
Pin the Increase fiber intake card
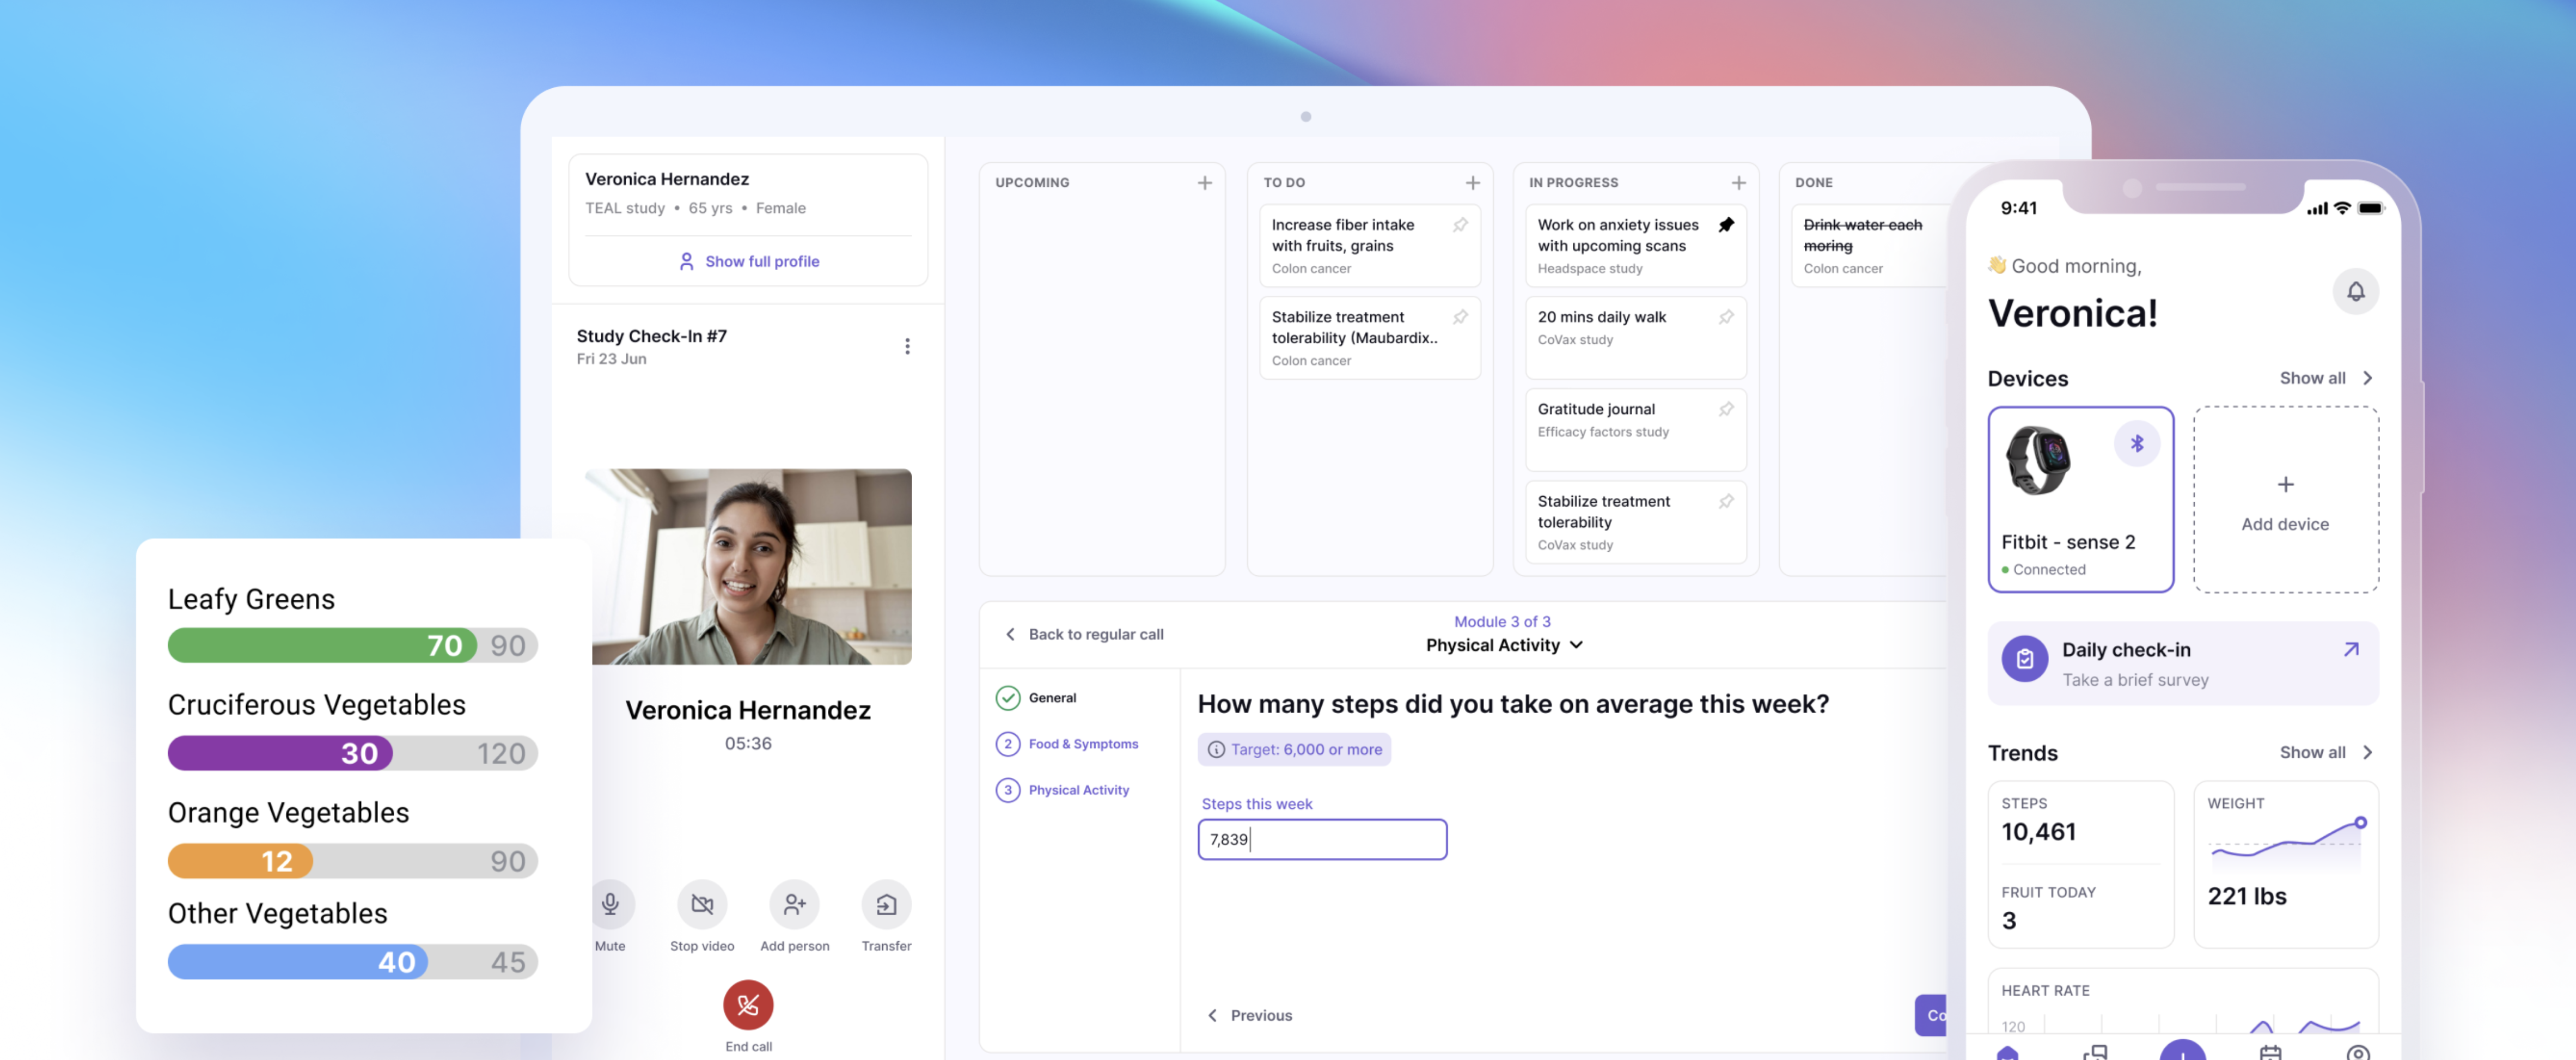click(x=1460, y=225)
